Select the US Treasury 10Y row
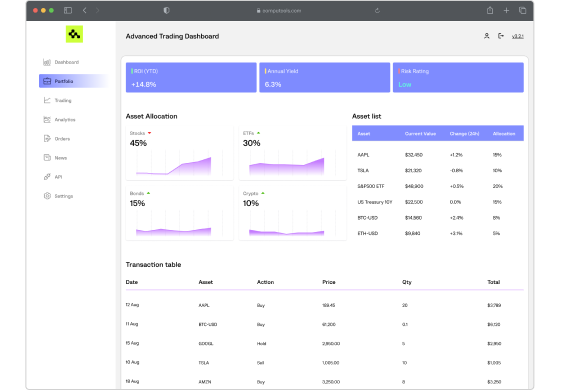Viewport: 561px width, 390px height. point(438,202)
